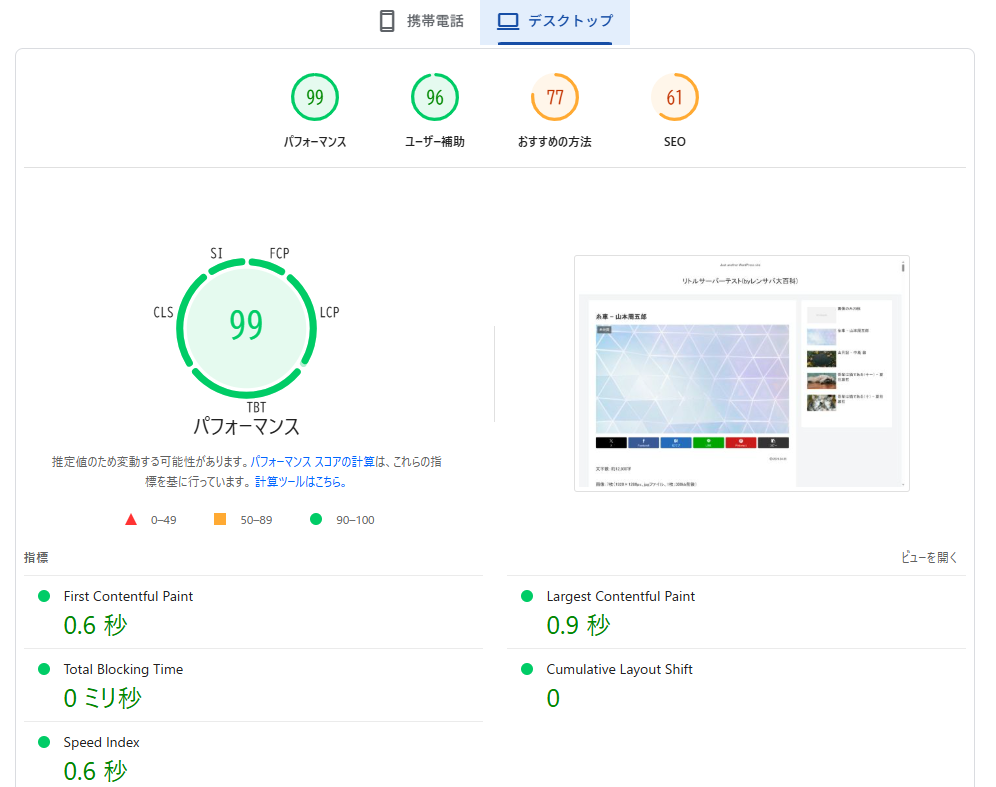Click the green dot beside Cumulative Layout Shift
The width and height of the screenshot is (996, 787).
point(527,669)
